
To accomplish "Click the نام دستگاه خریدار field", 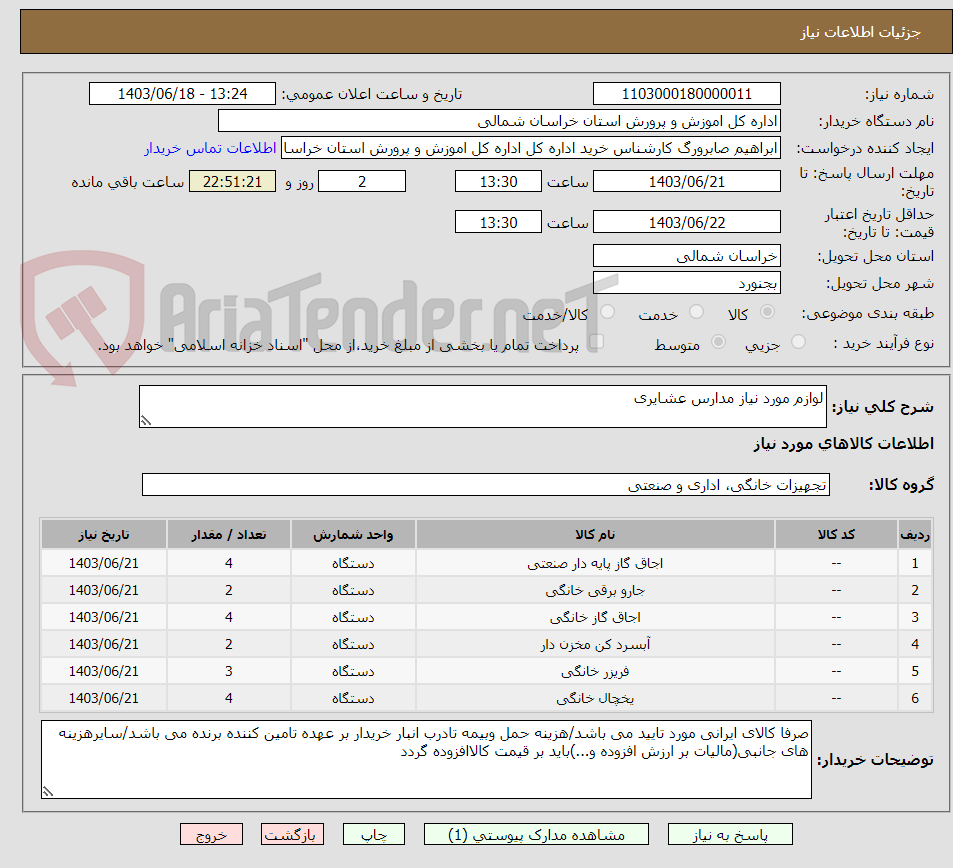I will (499, 121).
